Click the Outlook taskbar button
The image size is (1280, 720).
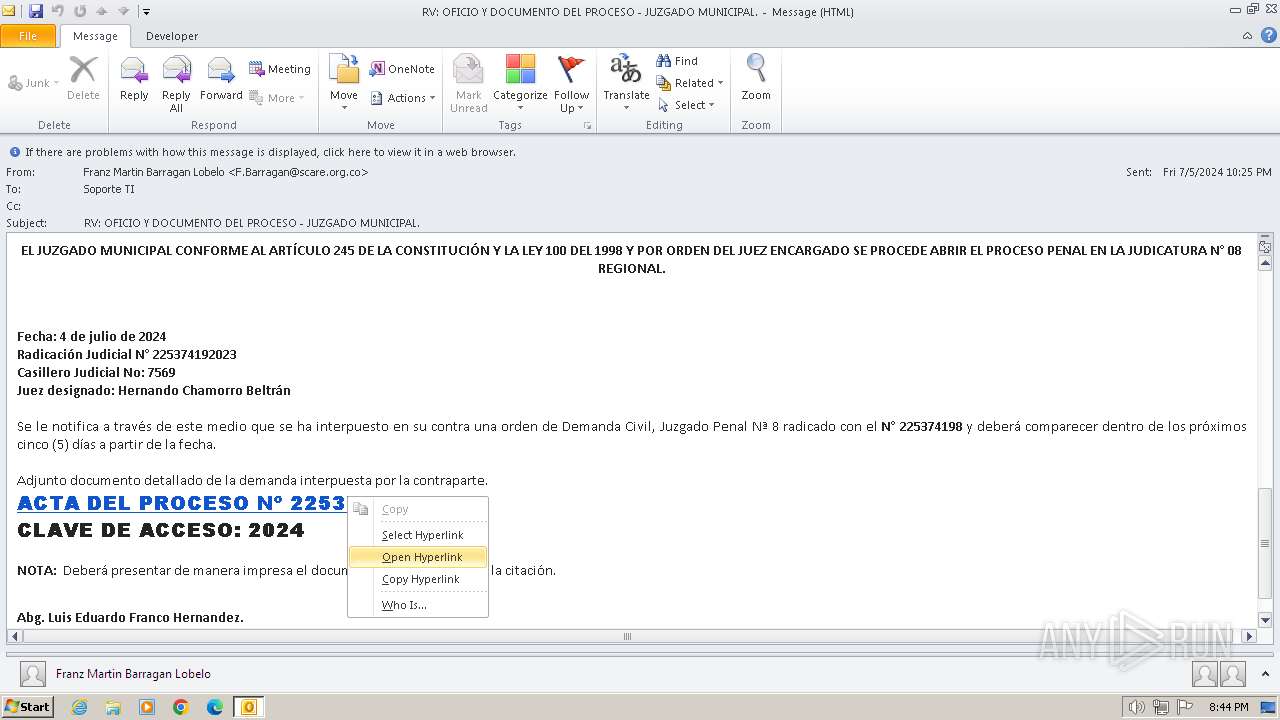click(249, 707)
